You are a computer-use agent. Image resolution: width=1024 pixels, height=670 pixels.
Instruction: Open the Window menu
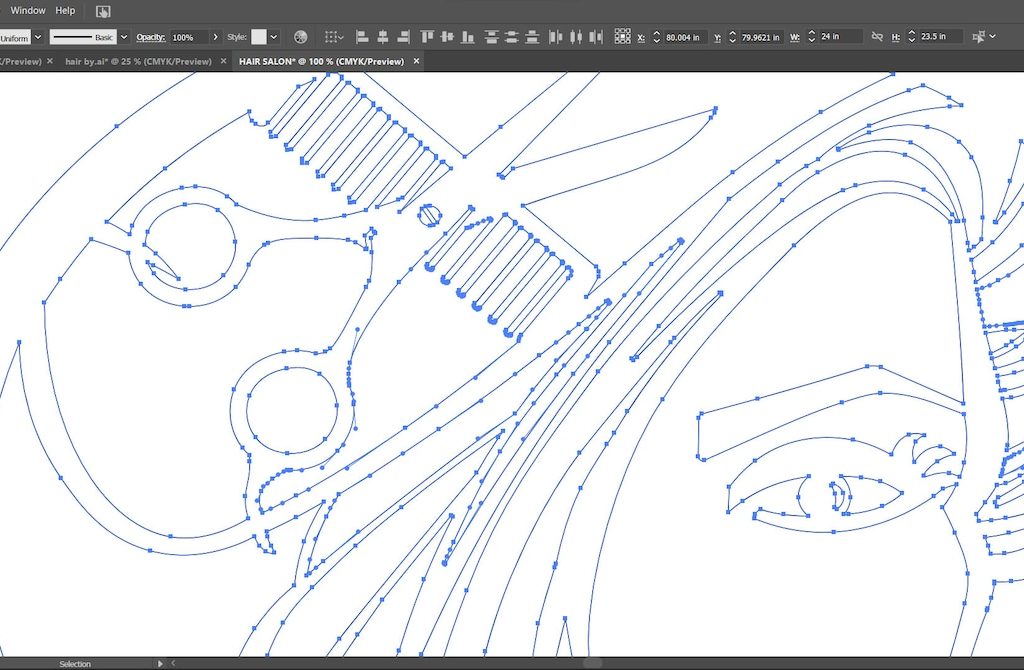click(x=28, y=10)
